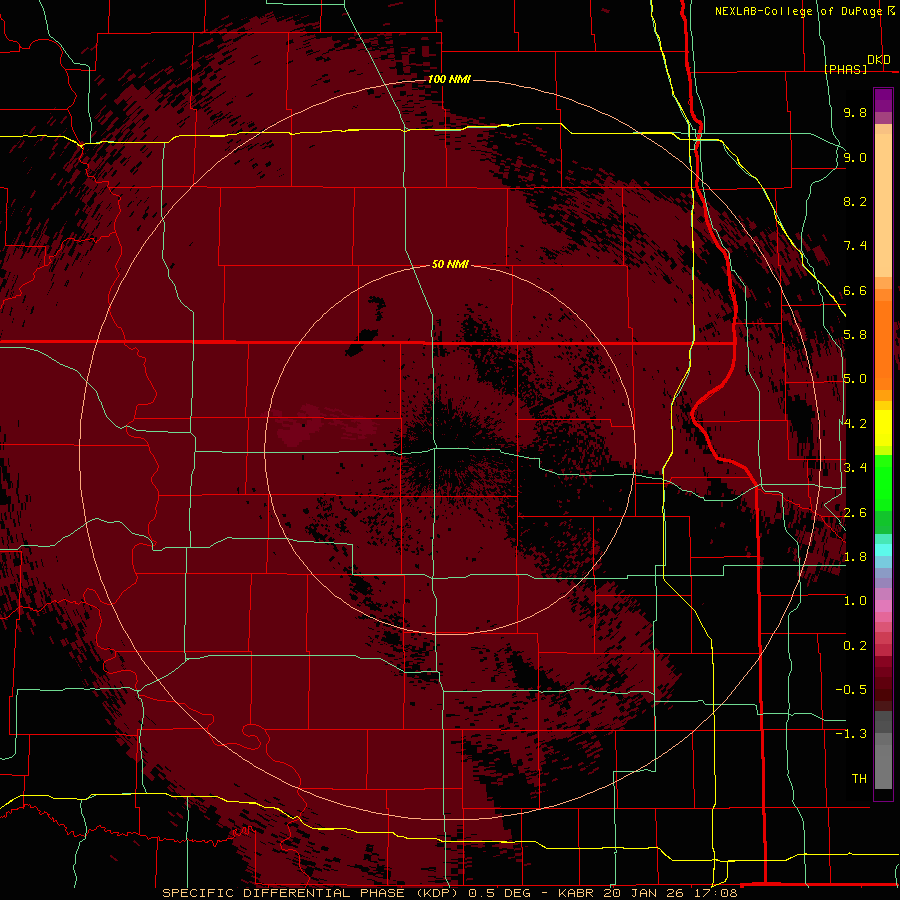Image resolution: width=900 pixels, height=900 pixels.
Task: Click the TH label on the color scale
Action: pos(859,779)
